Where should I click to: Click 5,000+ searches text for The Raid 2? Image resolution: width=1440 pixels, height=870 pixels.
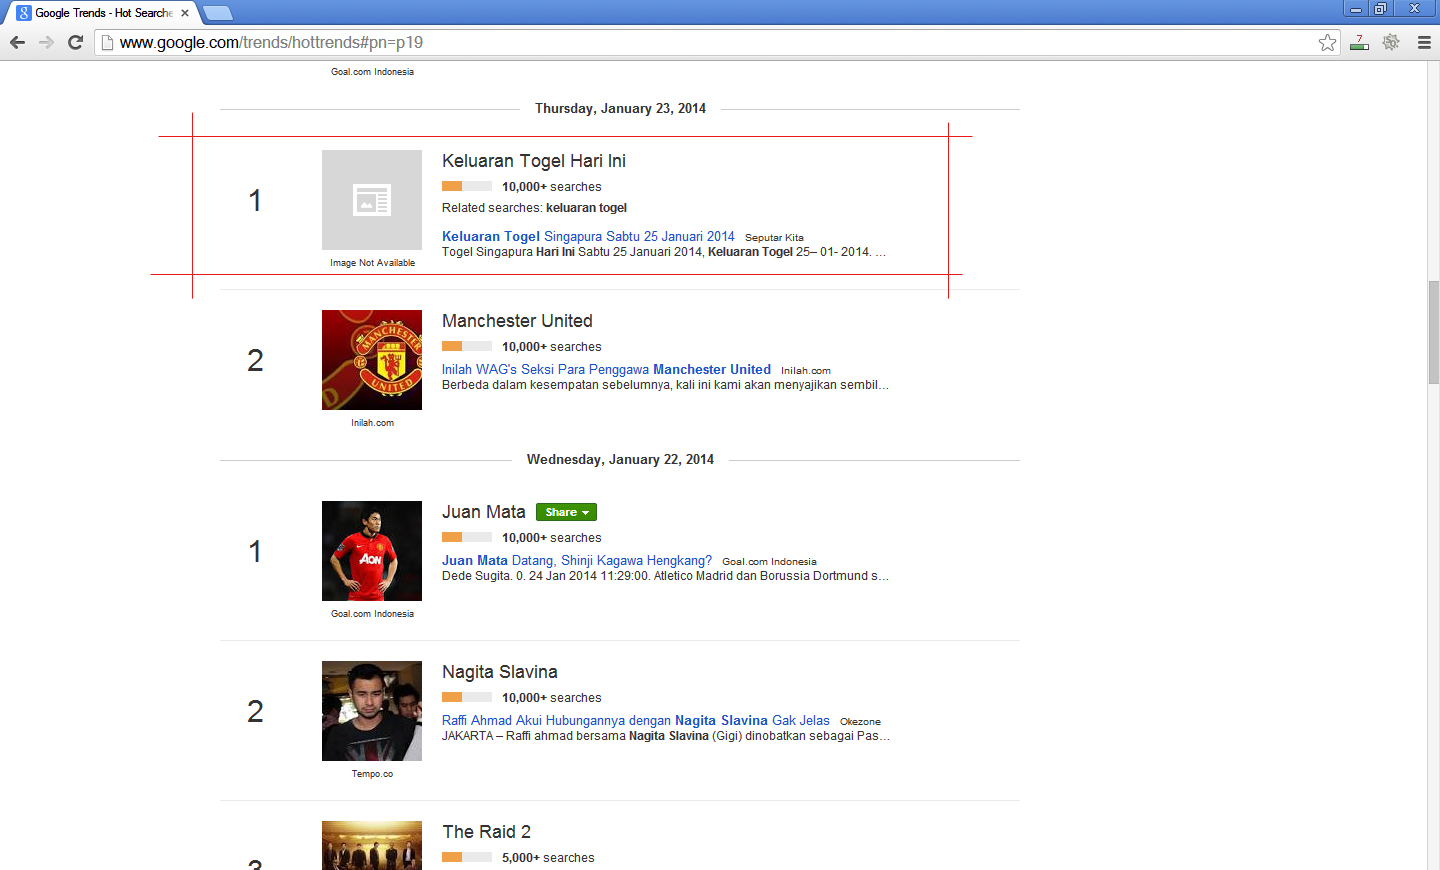(548, 858)
